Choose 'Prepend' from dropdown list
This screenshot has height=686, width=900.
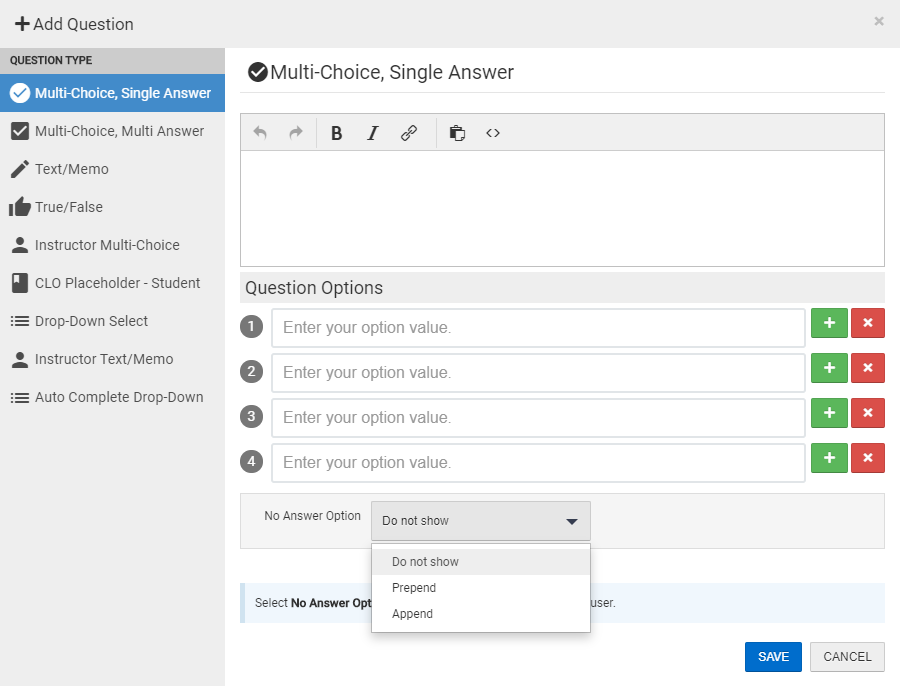point(480,588)
